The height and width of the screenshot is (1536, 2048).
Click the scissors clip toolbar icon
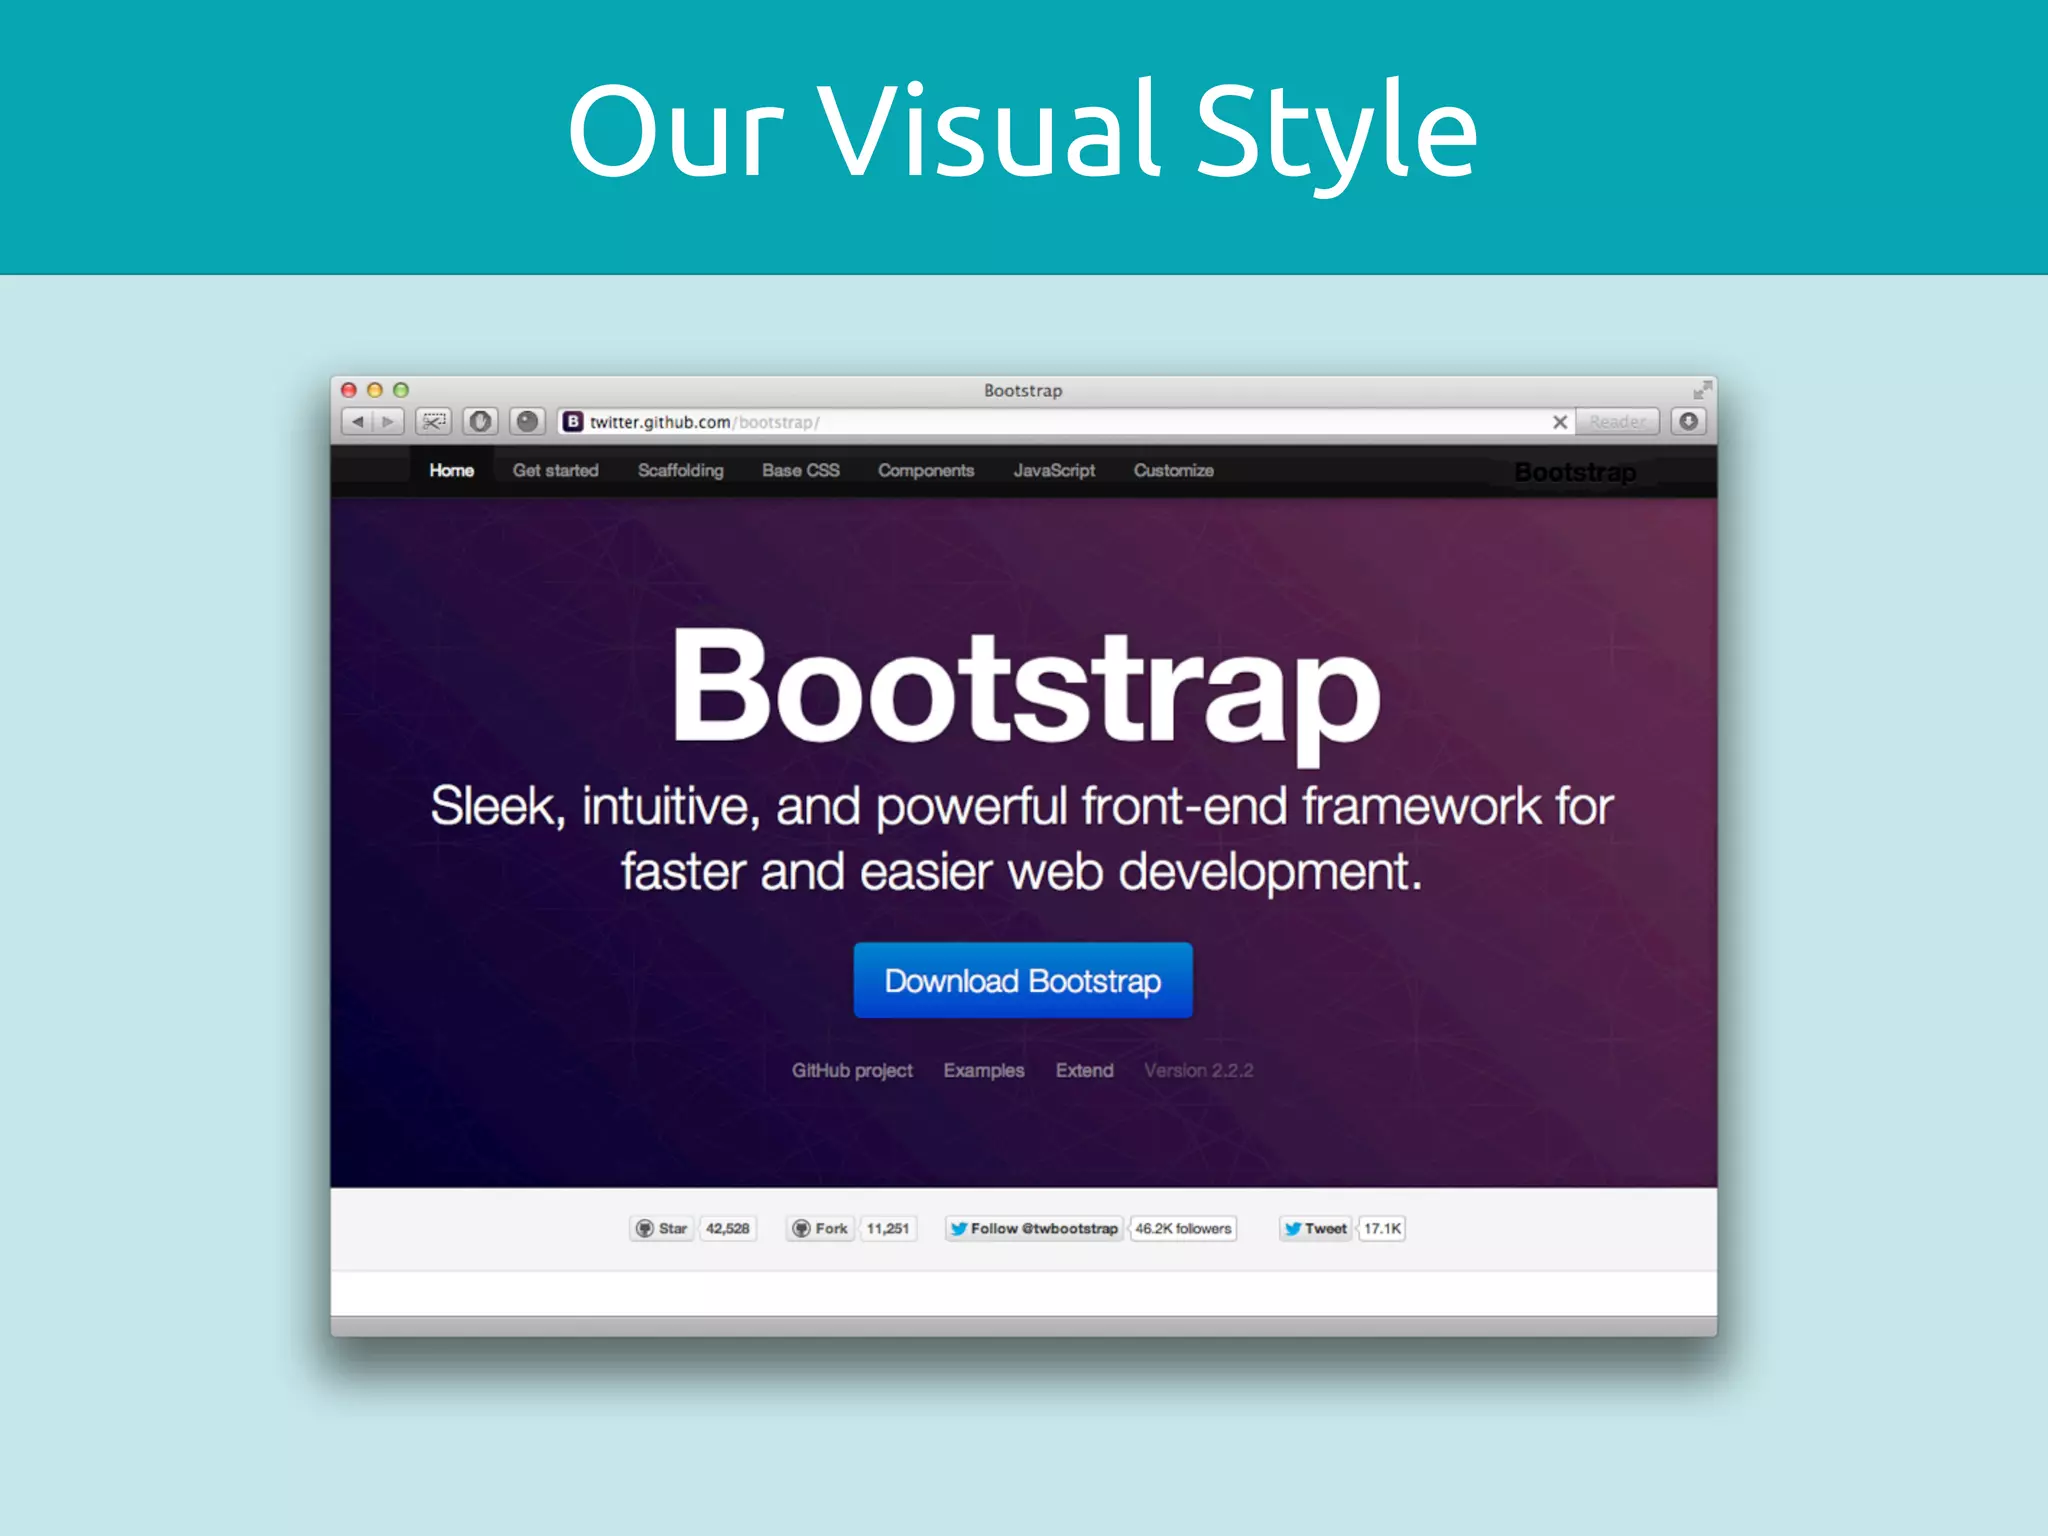tap(434, 422)
